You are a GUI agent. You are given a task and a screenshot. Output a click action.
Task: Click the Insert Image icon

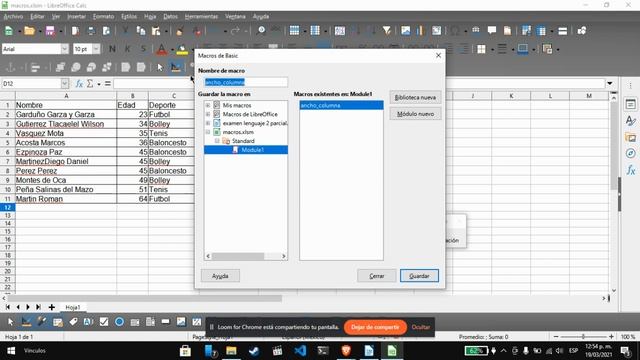pyautogui.click(x=405, y=31)
